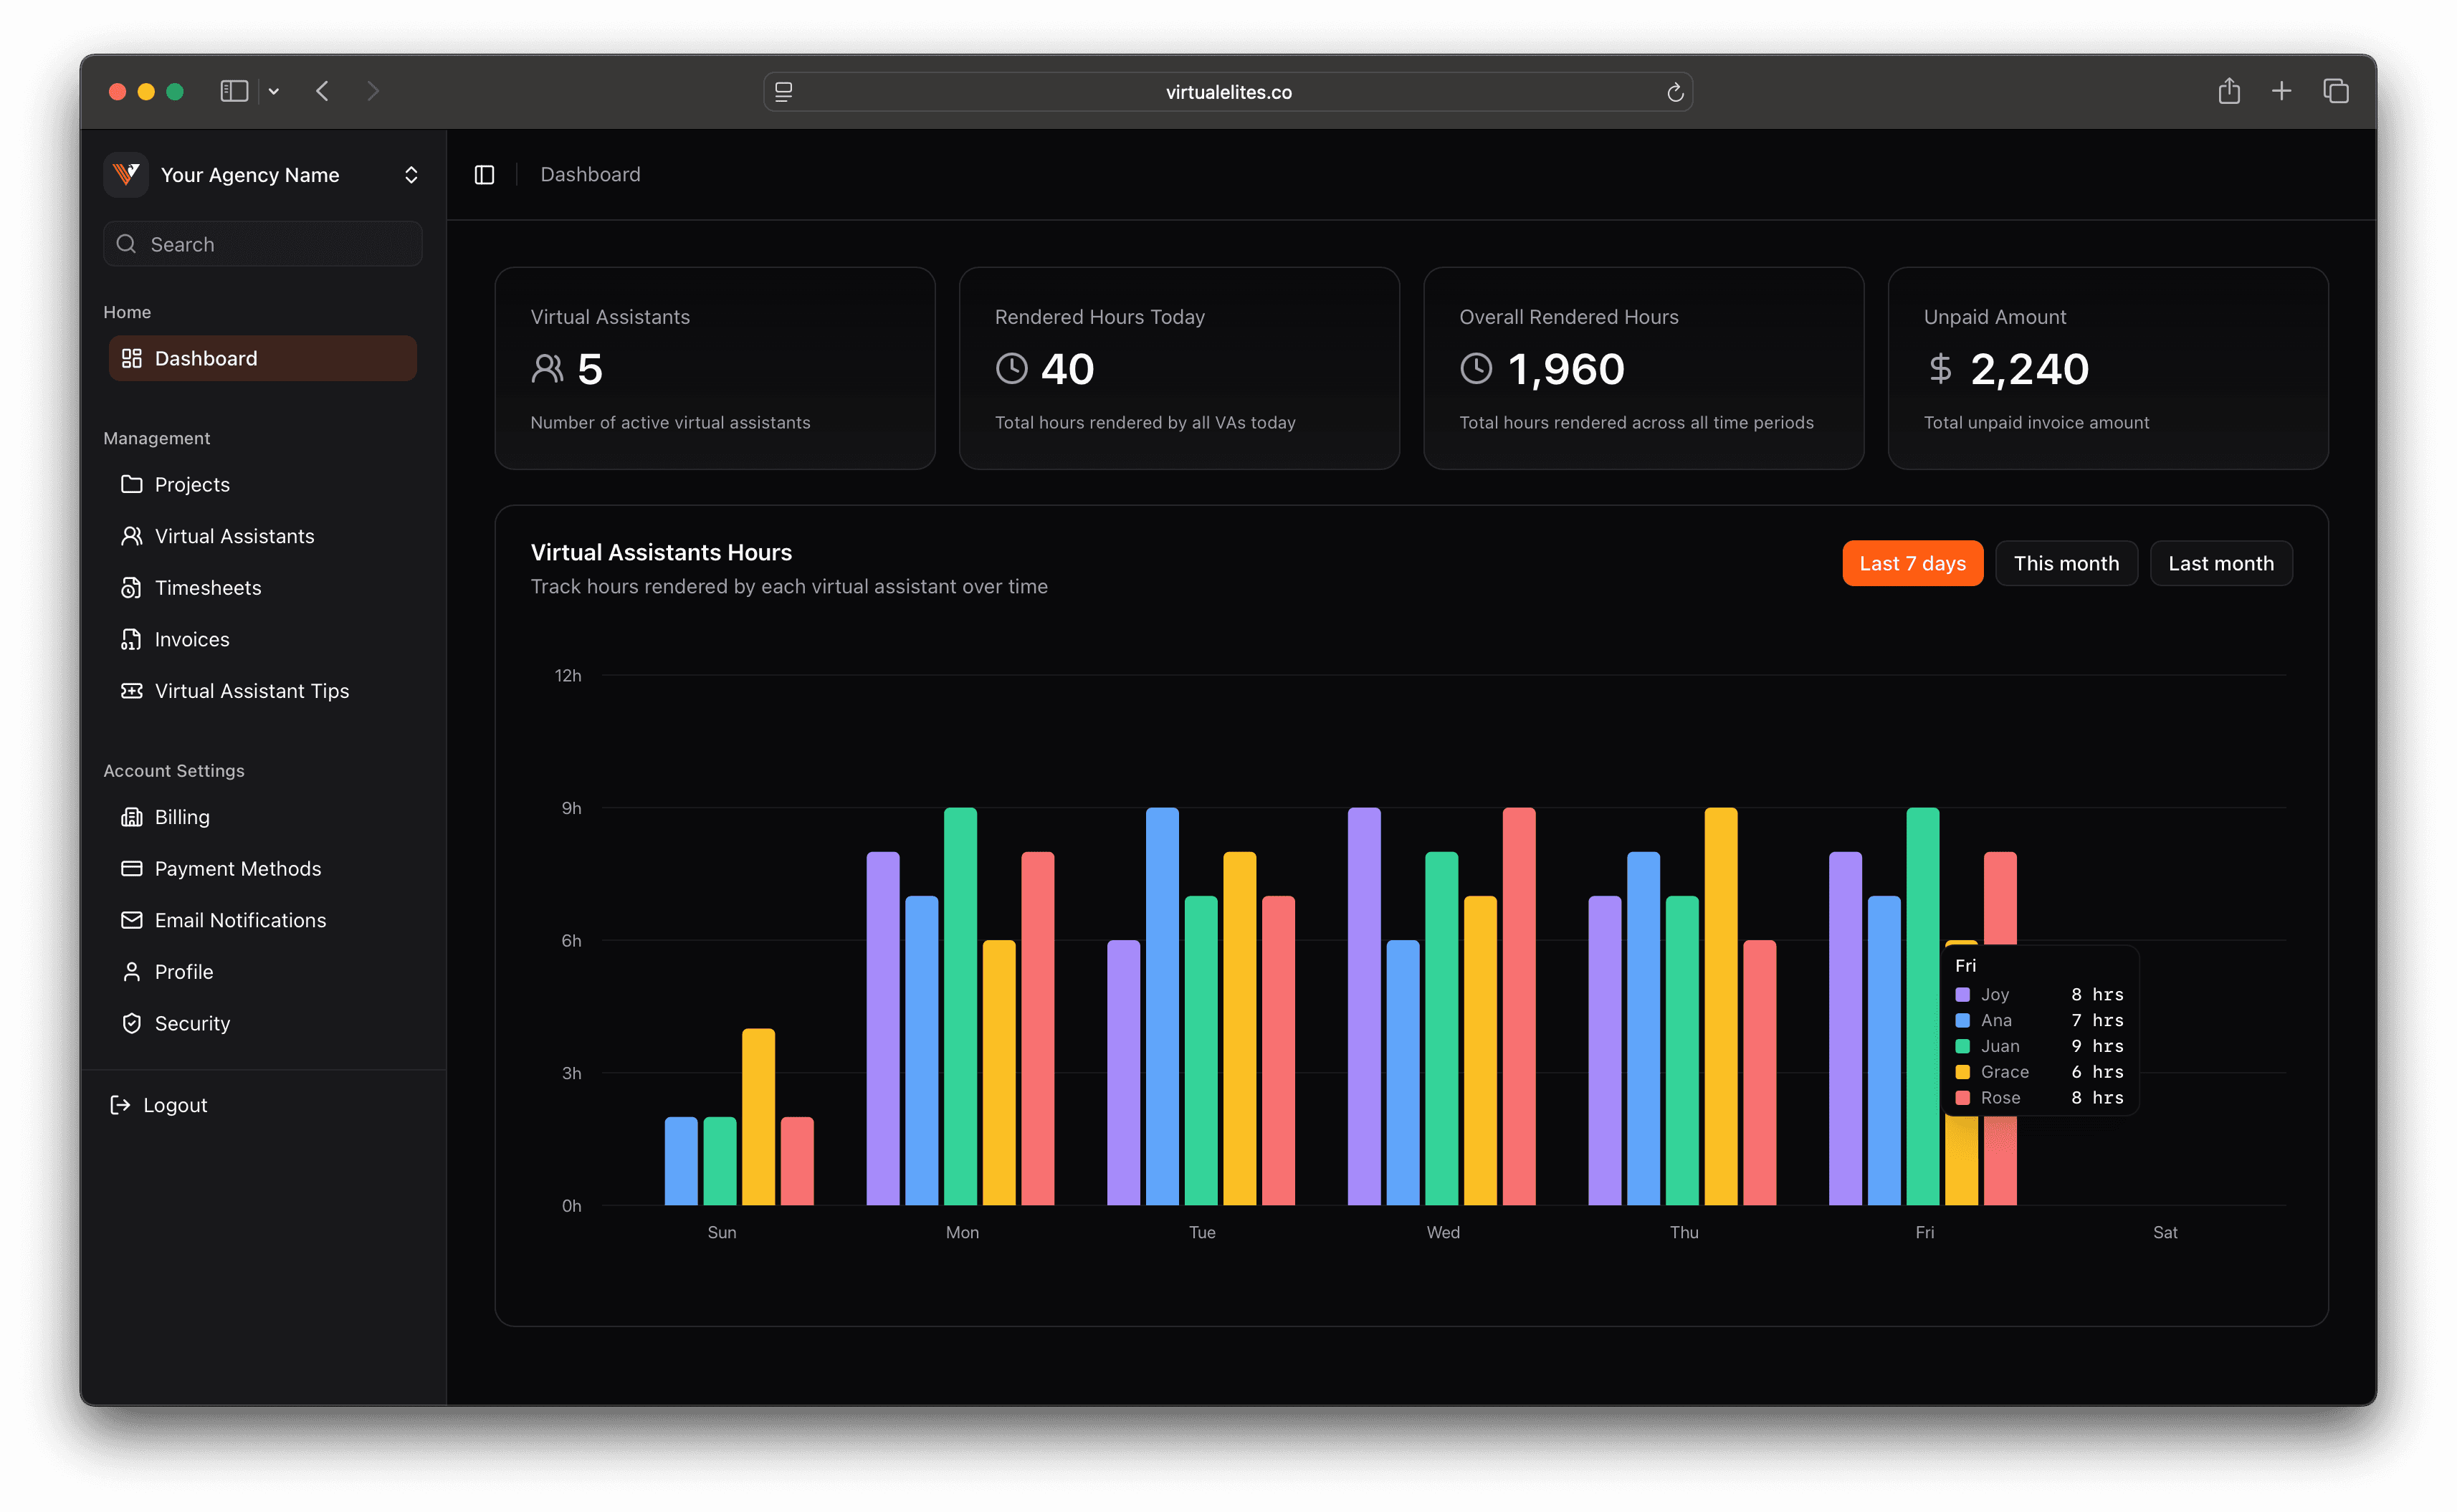Open the browser tab overview control
Screen dimensions: 2457x1512
point(2337,91)
